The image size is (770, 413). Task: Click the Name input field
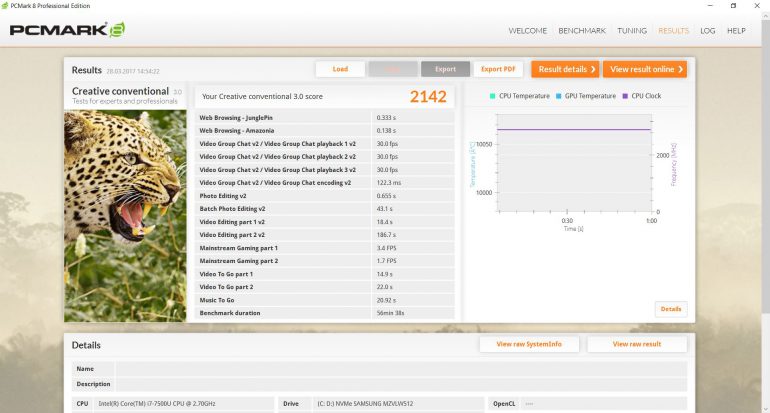pos(401,369)
